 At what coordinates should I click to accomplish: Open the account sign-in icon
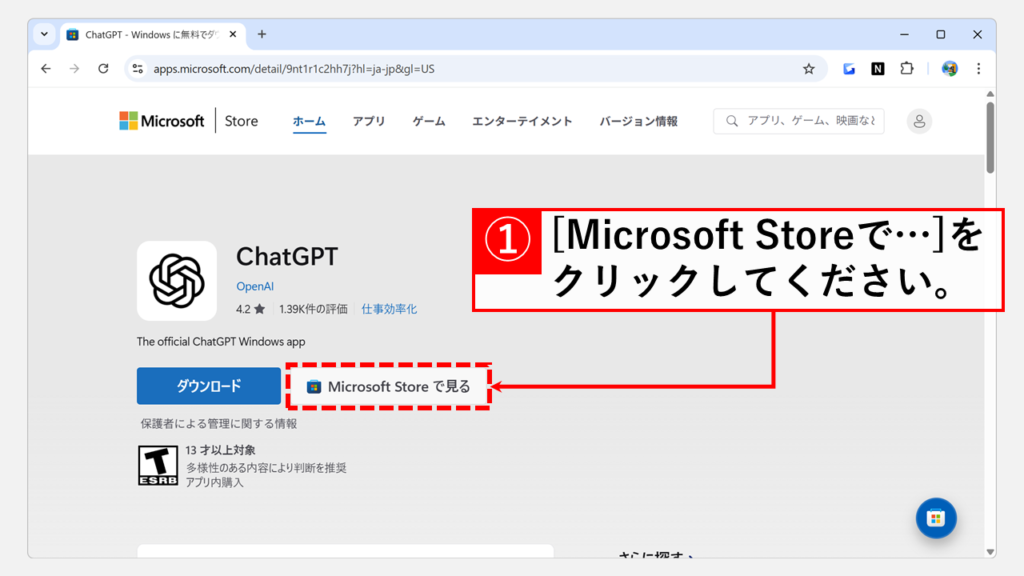919,121
